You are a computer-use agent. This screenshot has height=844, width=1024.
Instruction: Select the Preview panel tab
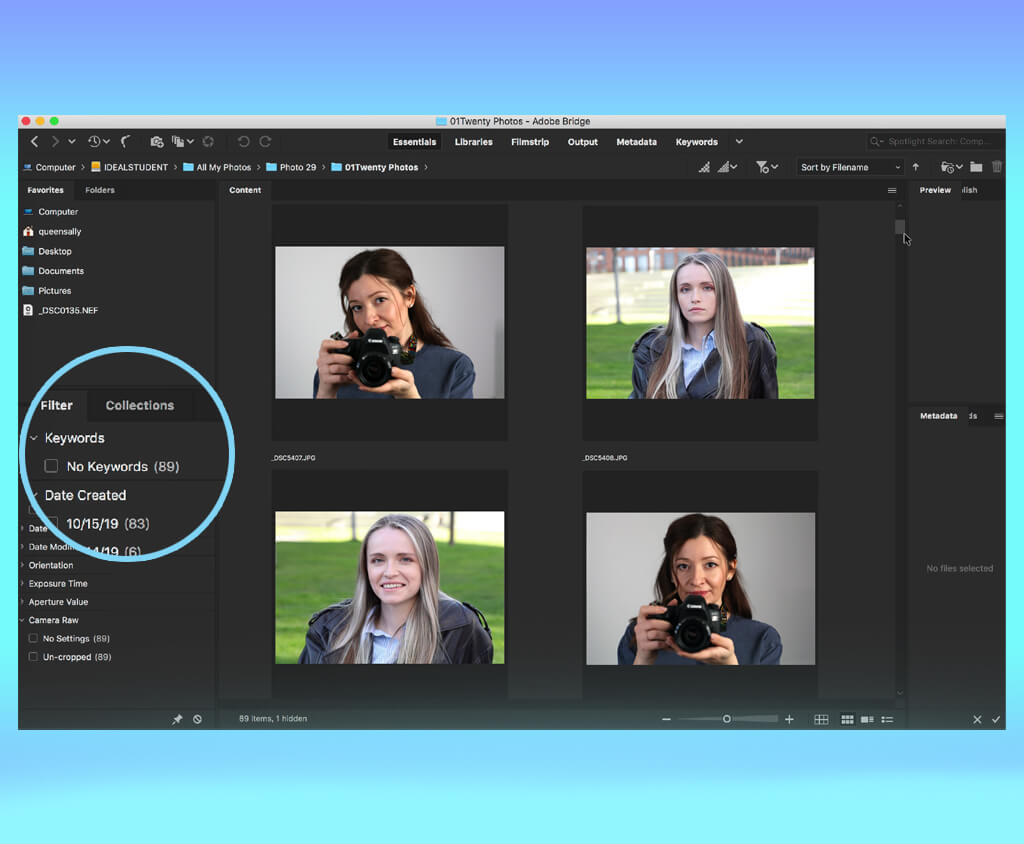pos(935,190)
